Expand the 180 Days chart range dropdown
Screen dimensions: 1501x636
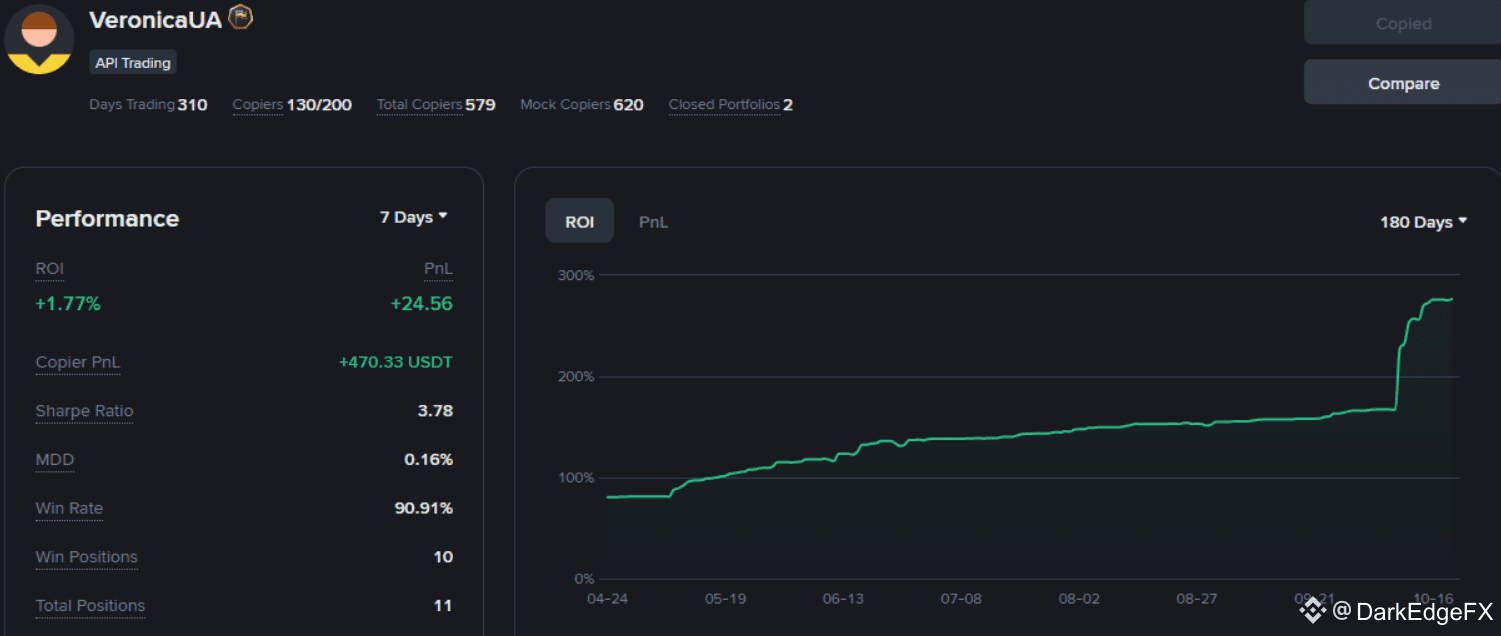click(1423, 222)
